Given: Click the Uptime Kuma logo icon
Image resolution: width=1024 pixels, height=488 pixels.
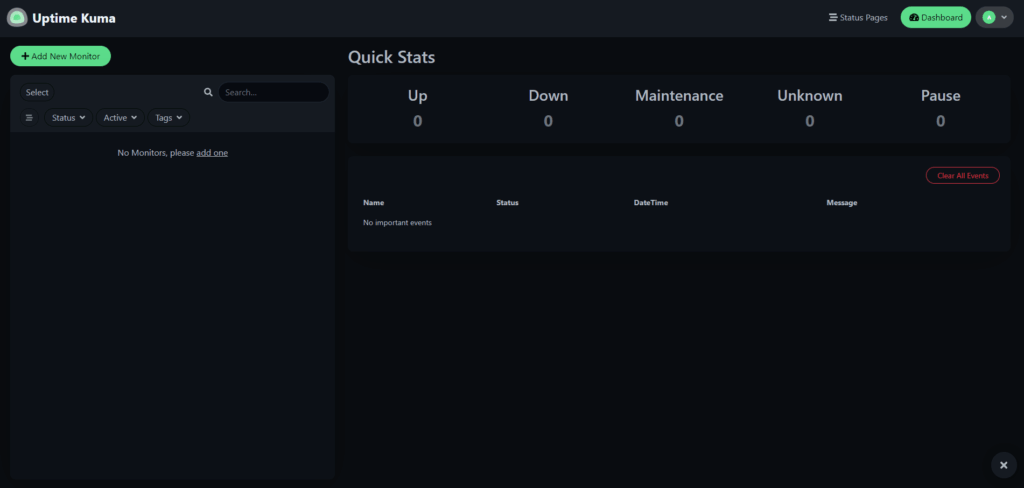Looking at the screenshot, I should point(17,18).
